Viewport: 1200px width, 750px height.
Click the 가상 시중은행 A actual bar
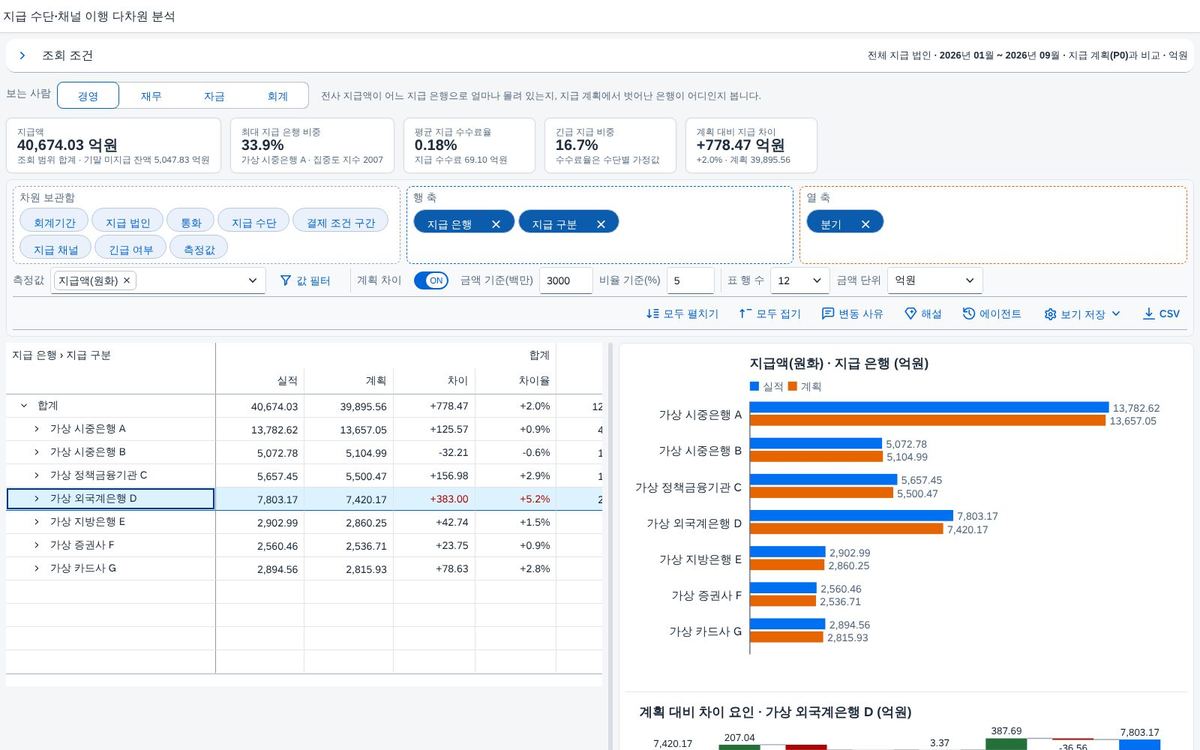pyautogui.click(x=929, y=408)
